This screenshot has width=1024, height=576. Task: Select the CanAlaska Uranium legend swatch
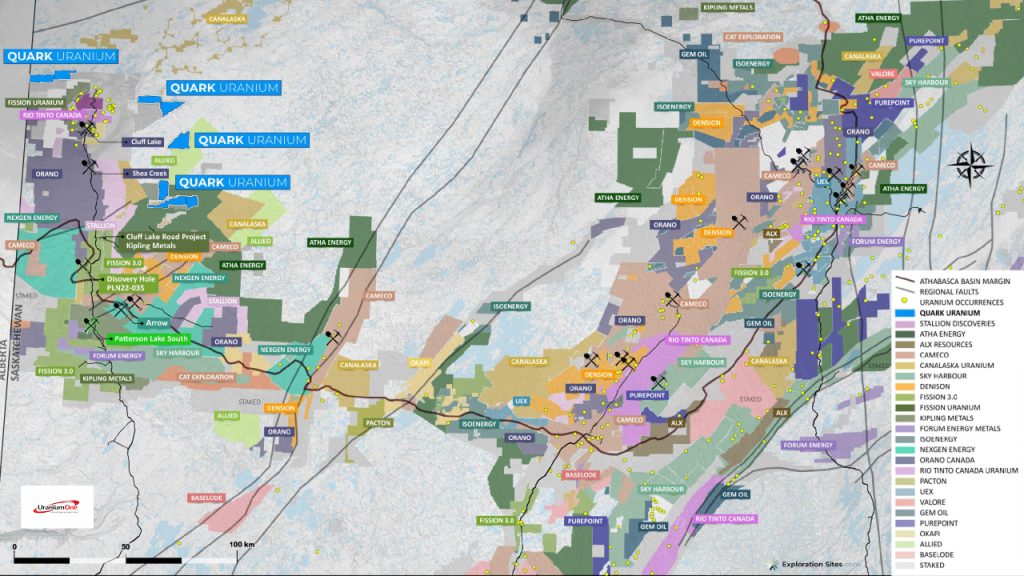tap(904, 365)
